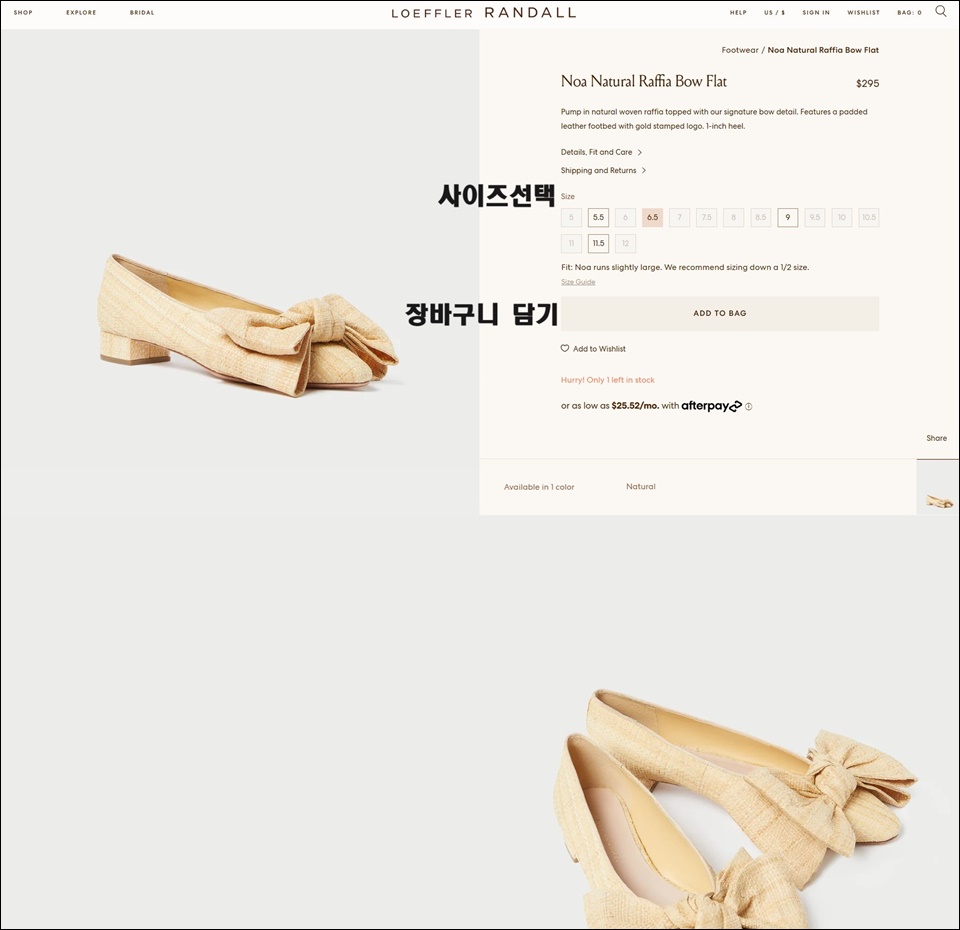Select size 7

click(x=680, y=217)
